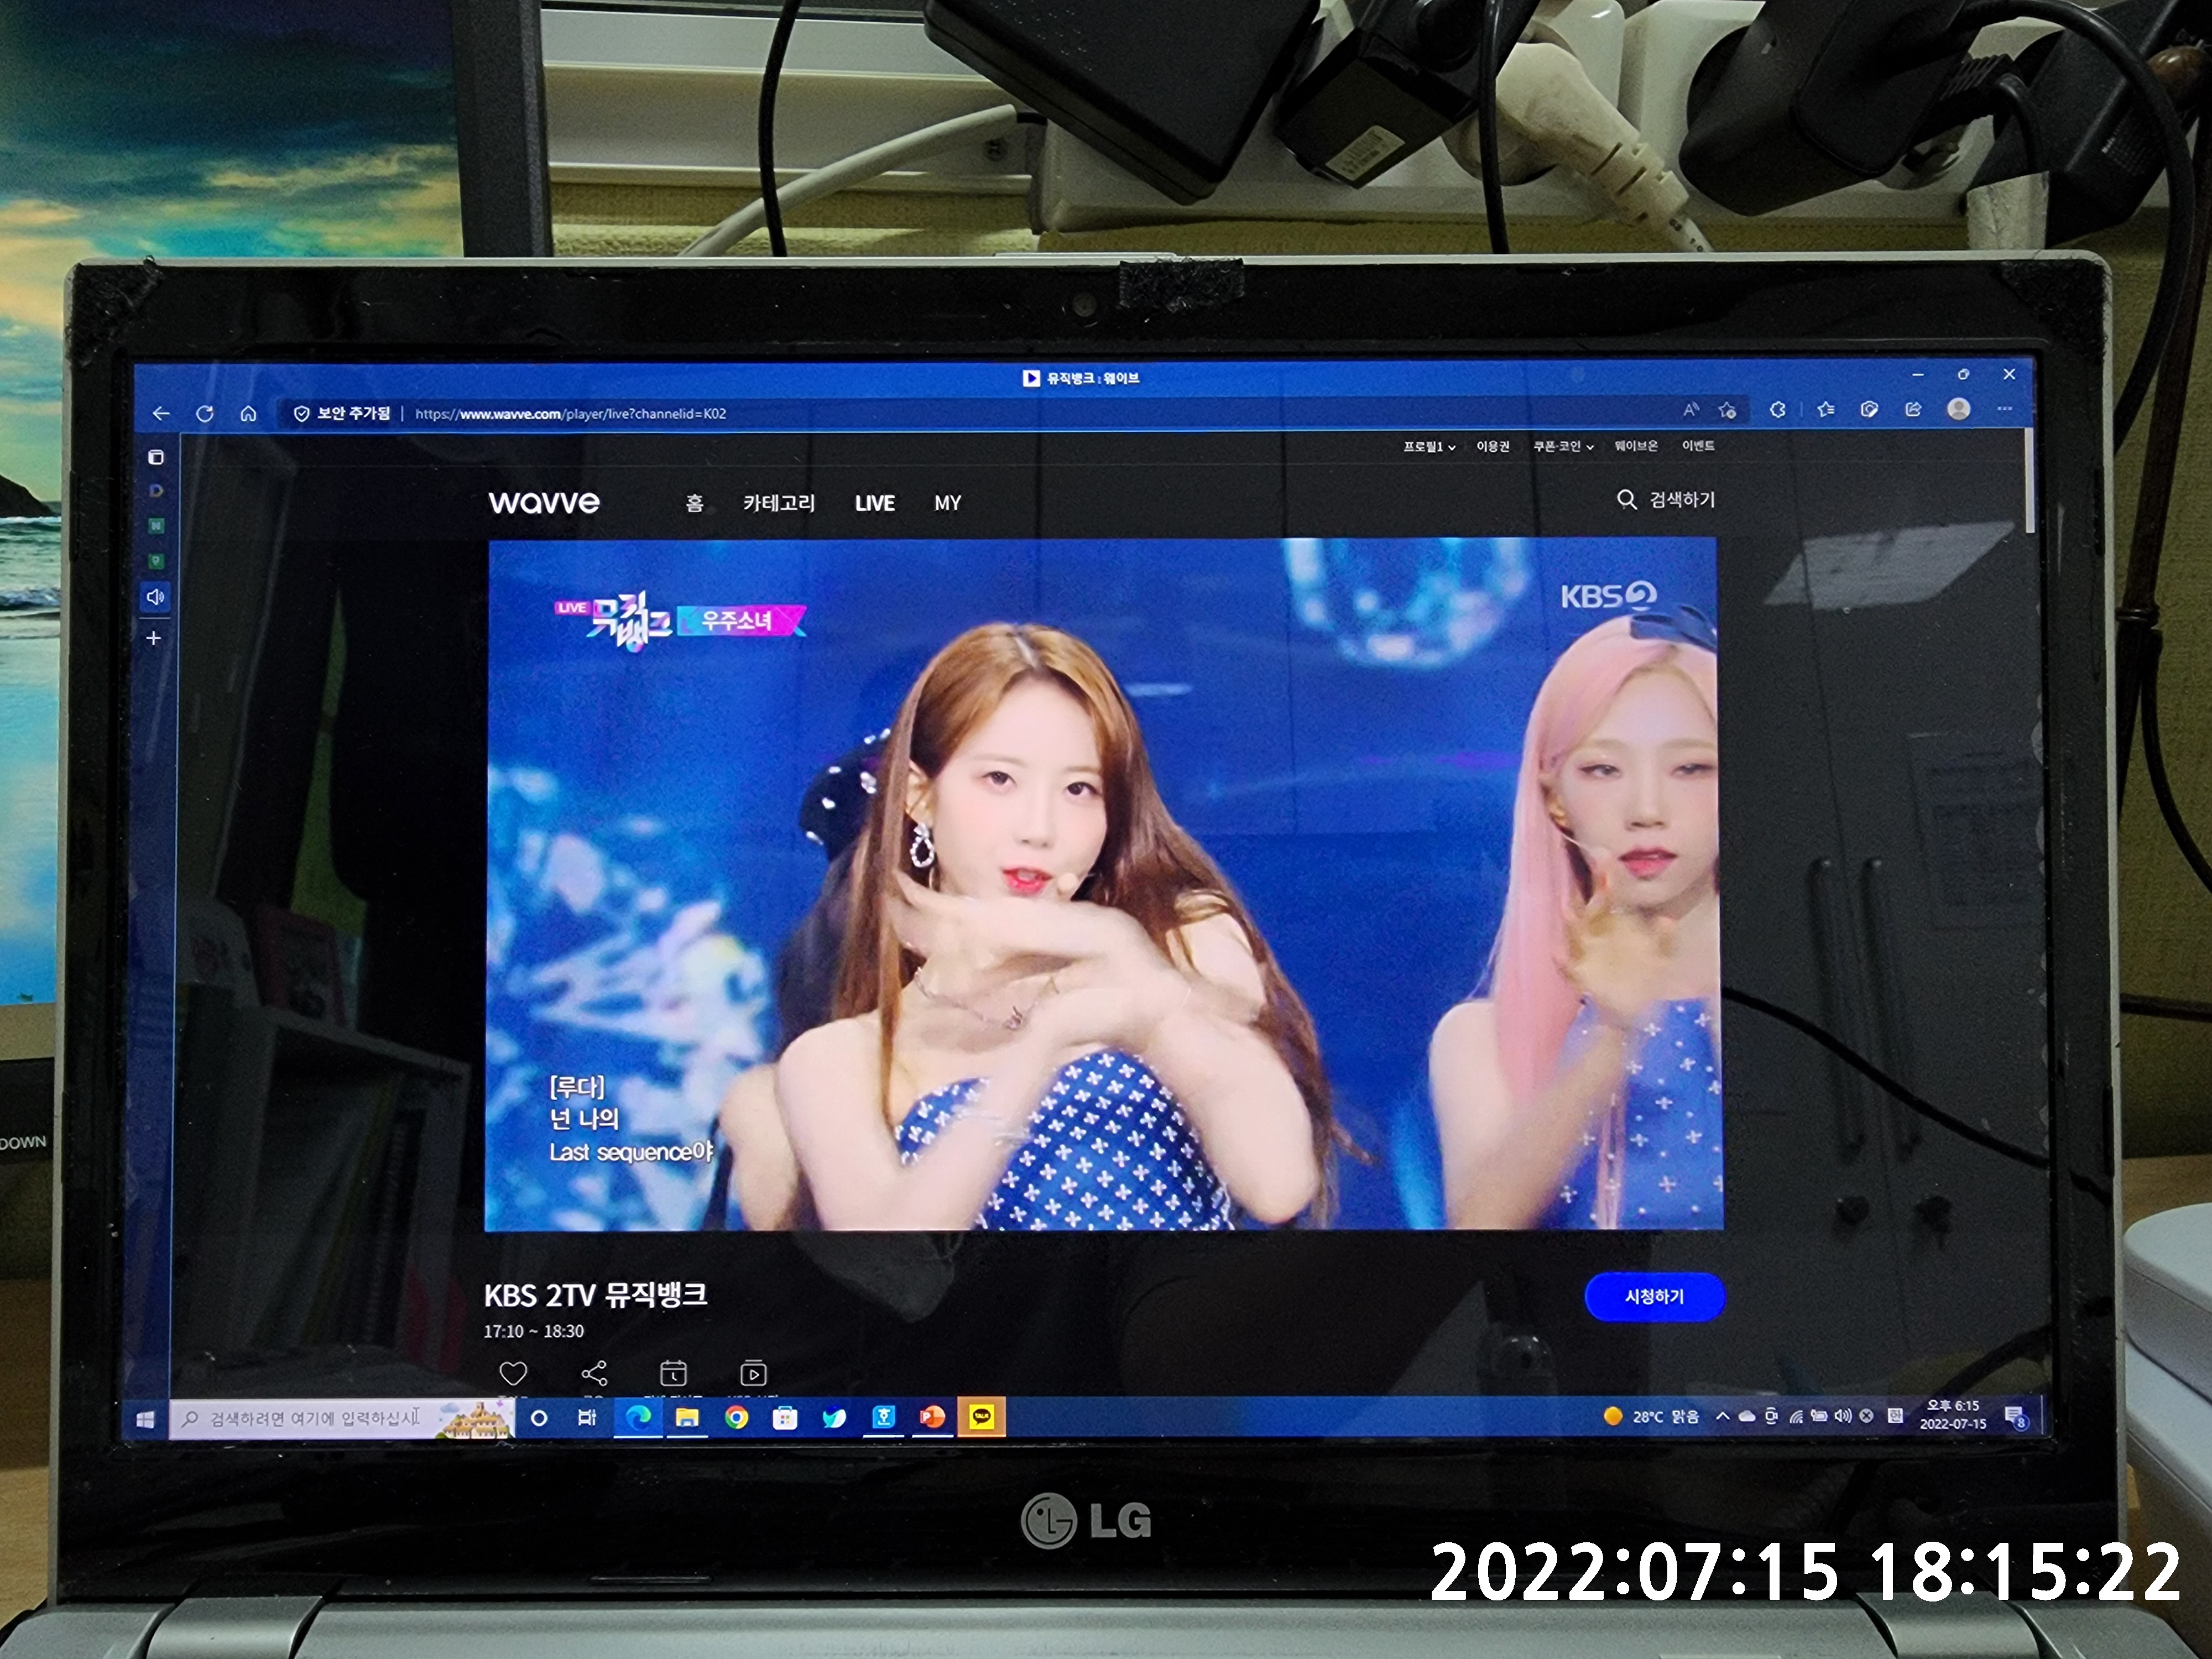The image size is (2212, 1659).
Task: Click the Windows taskbar search box
Action: coord(342,1419)
